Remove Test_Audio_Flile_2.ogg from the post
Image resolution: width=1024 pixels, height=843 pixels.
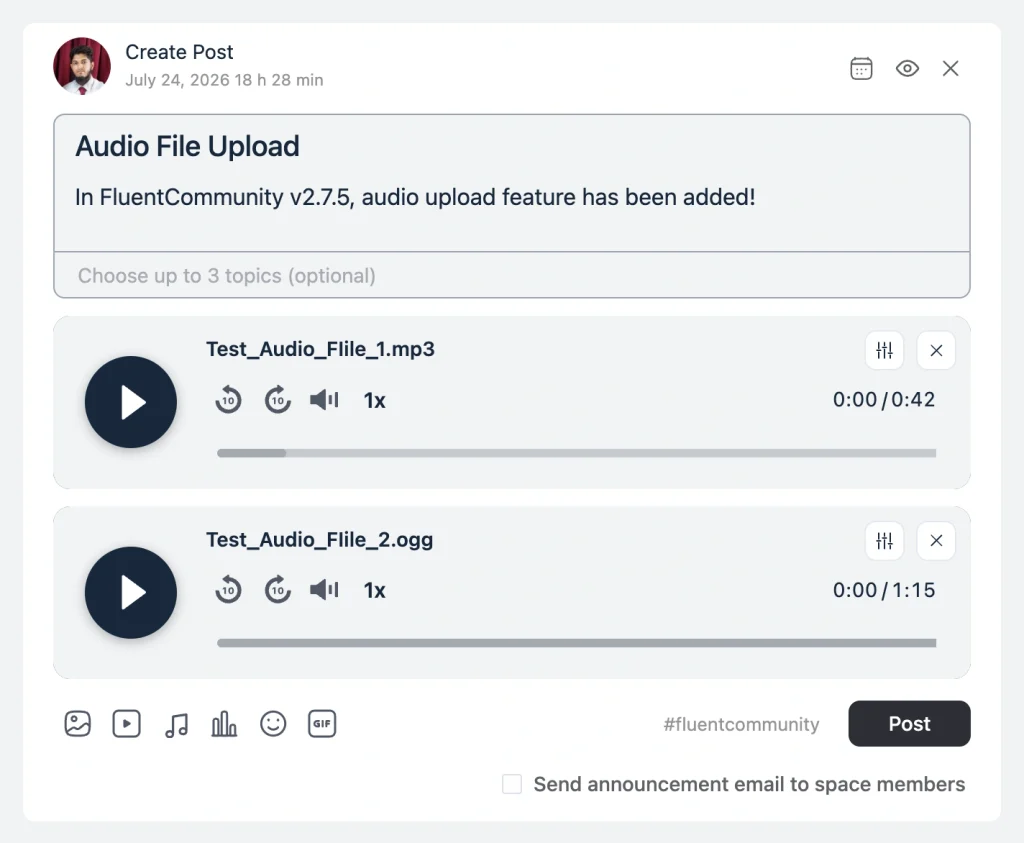click(936, 541)
